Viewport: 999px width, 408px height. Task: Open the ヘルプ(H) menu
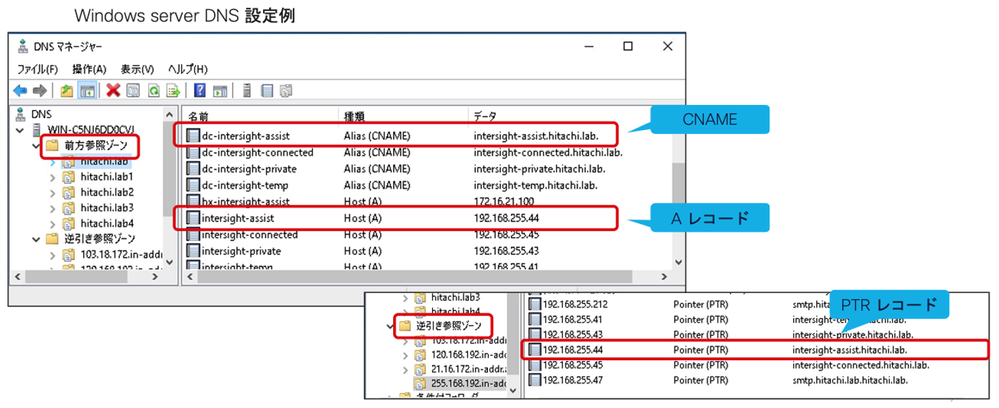point(188,69)
